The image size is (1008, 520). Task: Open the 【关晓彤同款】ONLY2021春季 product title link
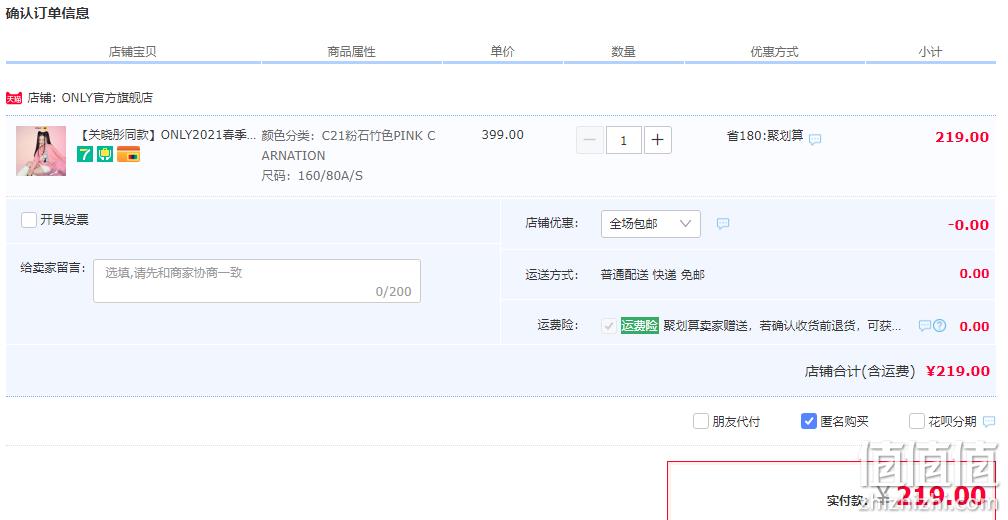pos(166,135)
